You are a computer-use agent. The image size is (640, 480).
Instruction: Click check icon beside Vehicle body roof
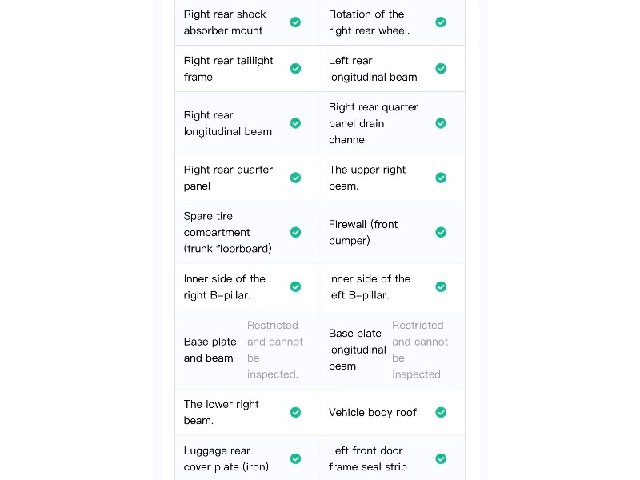click(x=441, y=412)
